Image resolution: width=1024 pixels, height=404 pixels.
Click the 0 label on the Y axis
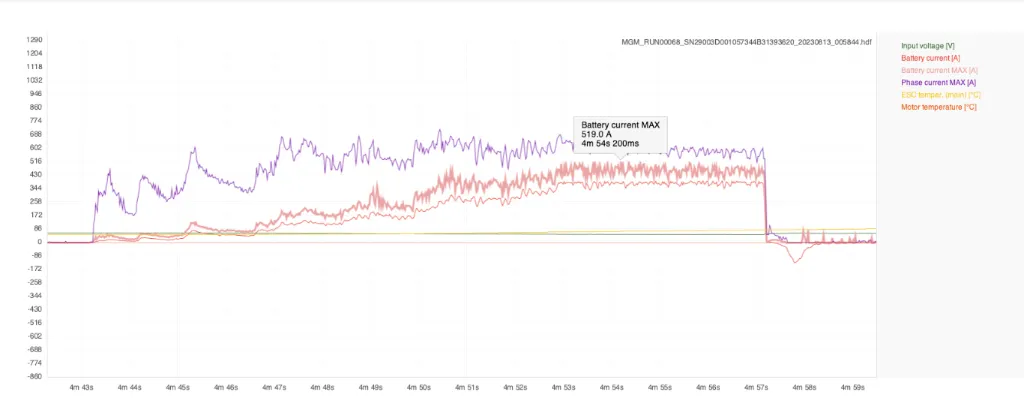(x=39, y=242)
